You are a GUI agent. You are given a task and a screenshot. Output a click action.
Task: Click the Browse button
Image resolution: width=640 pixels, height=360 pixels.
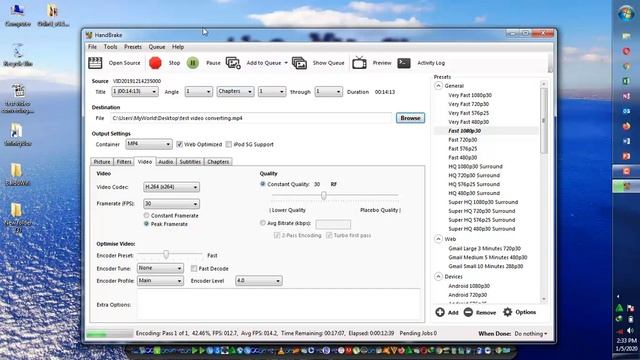pos(410,118)
